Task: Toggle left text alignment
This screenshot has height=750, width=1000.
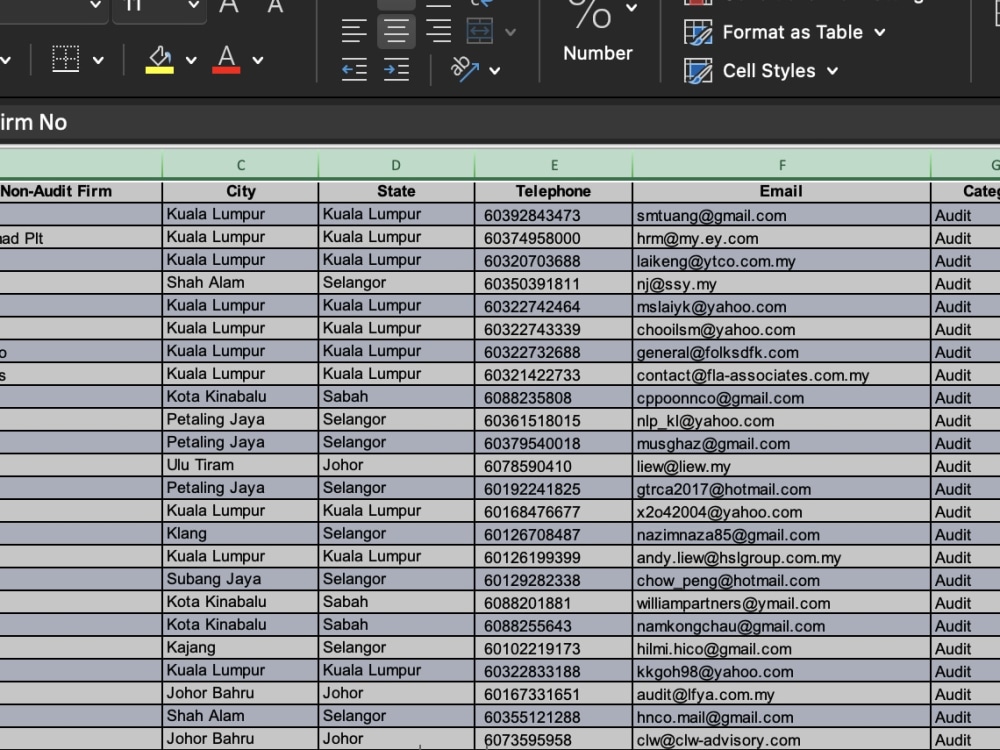Action: point(354,29)
